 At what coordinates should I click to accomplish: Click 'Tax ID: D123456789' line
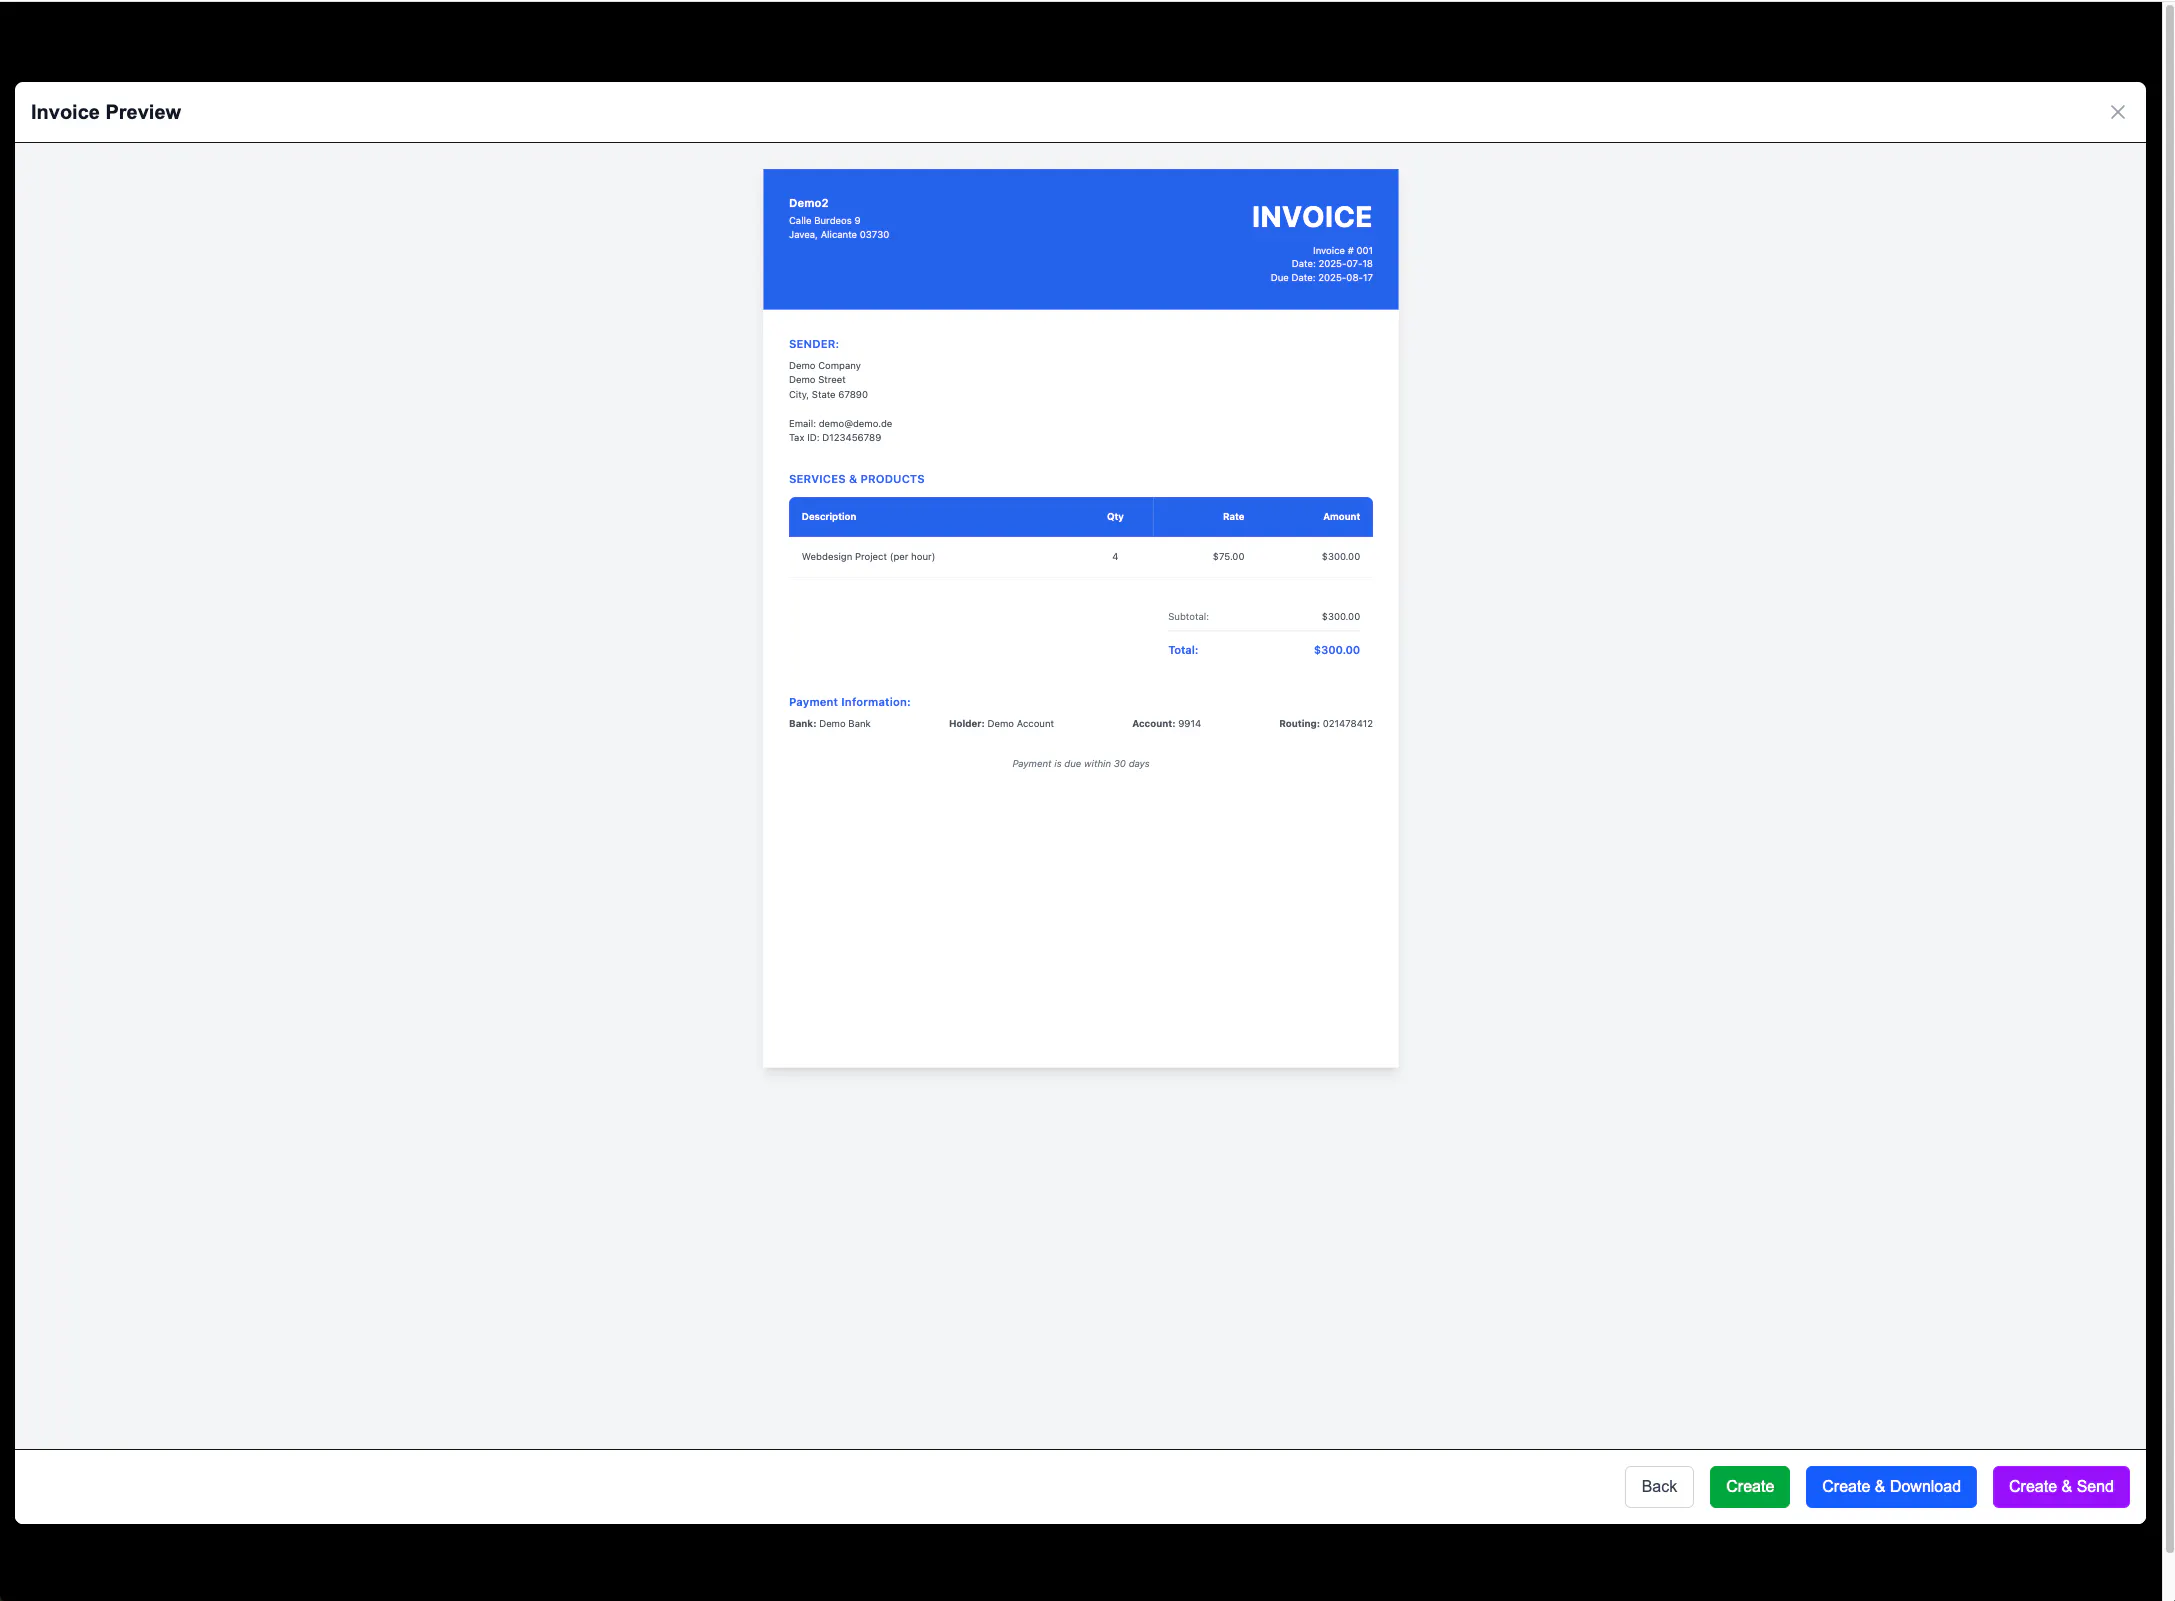(x=835, y=438)
